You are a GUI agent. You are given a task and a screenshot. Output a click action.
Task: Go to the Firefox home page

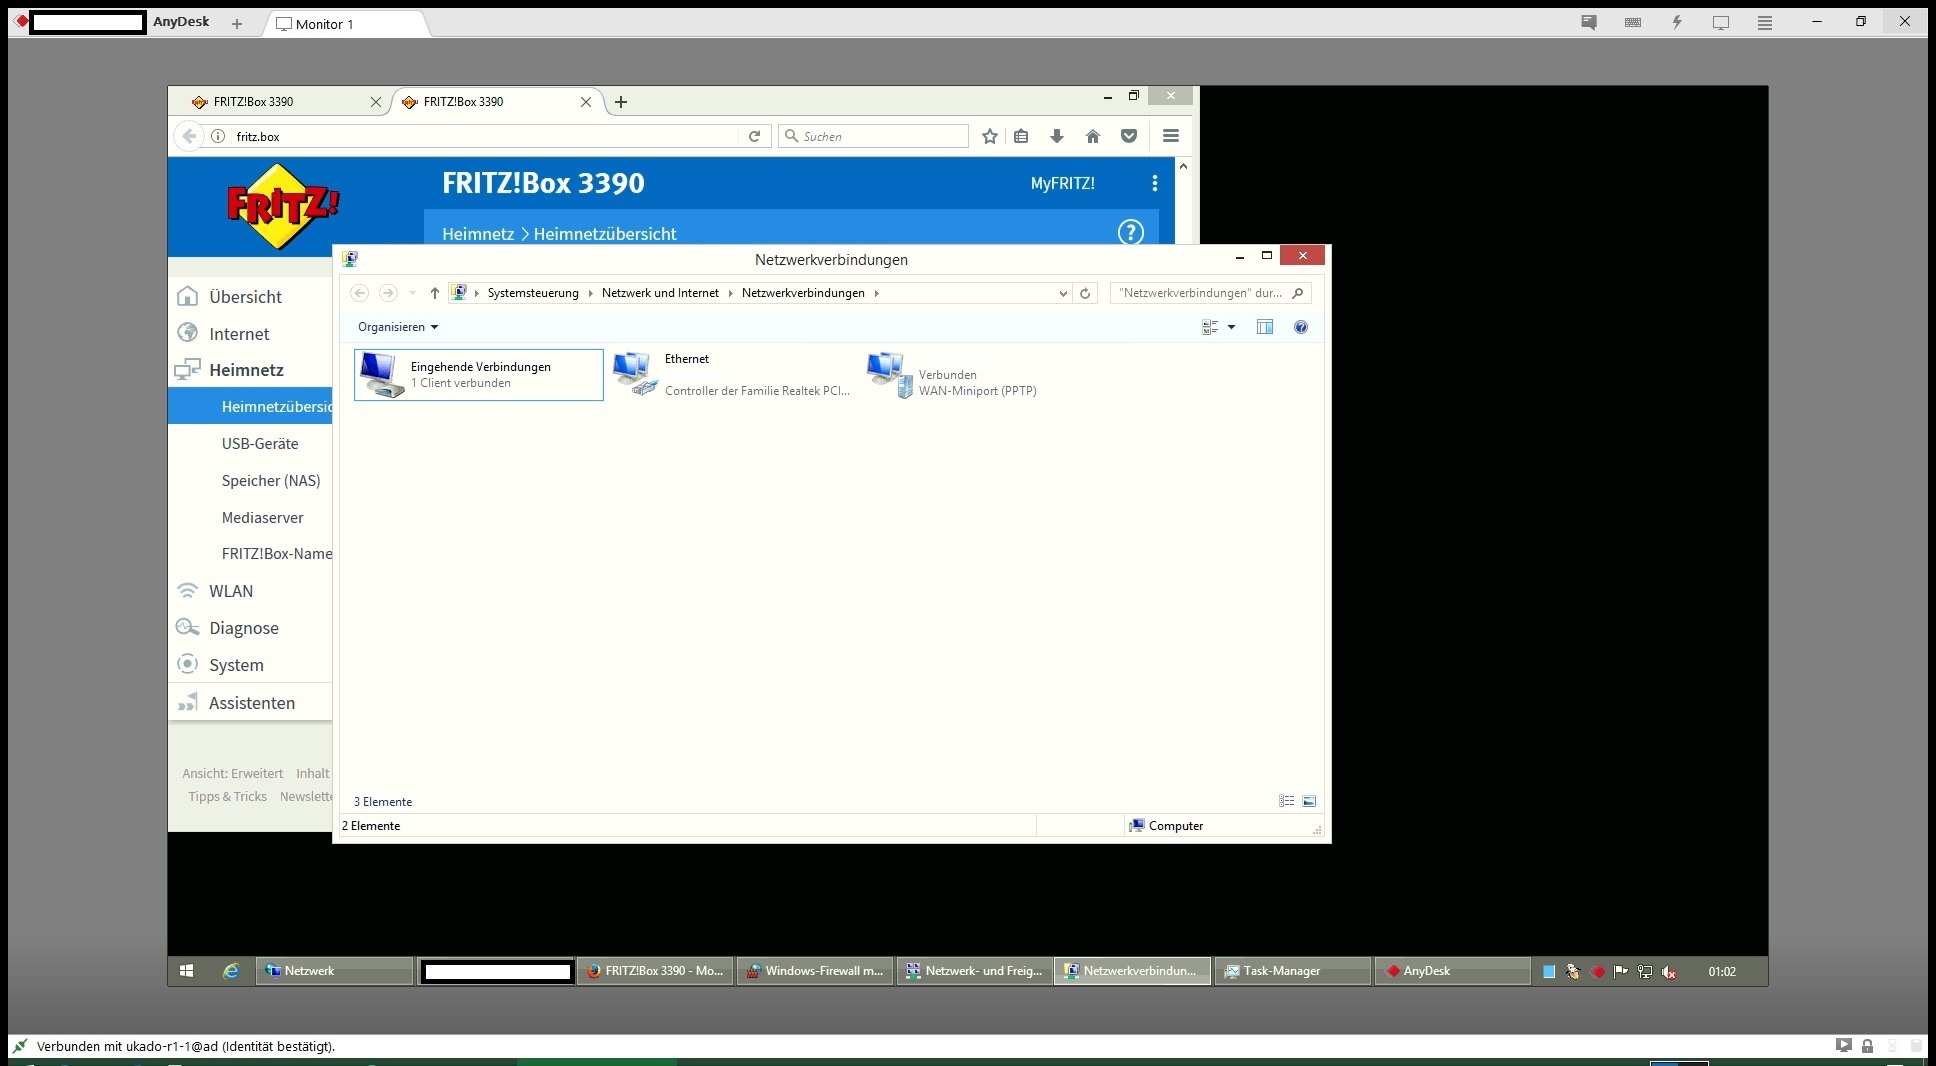coord(1093,136)
